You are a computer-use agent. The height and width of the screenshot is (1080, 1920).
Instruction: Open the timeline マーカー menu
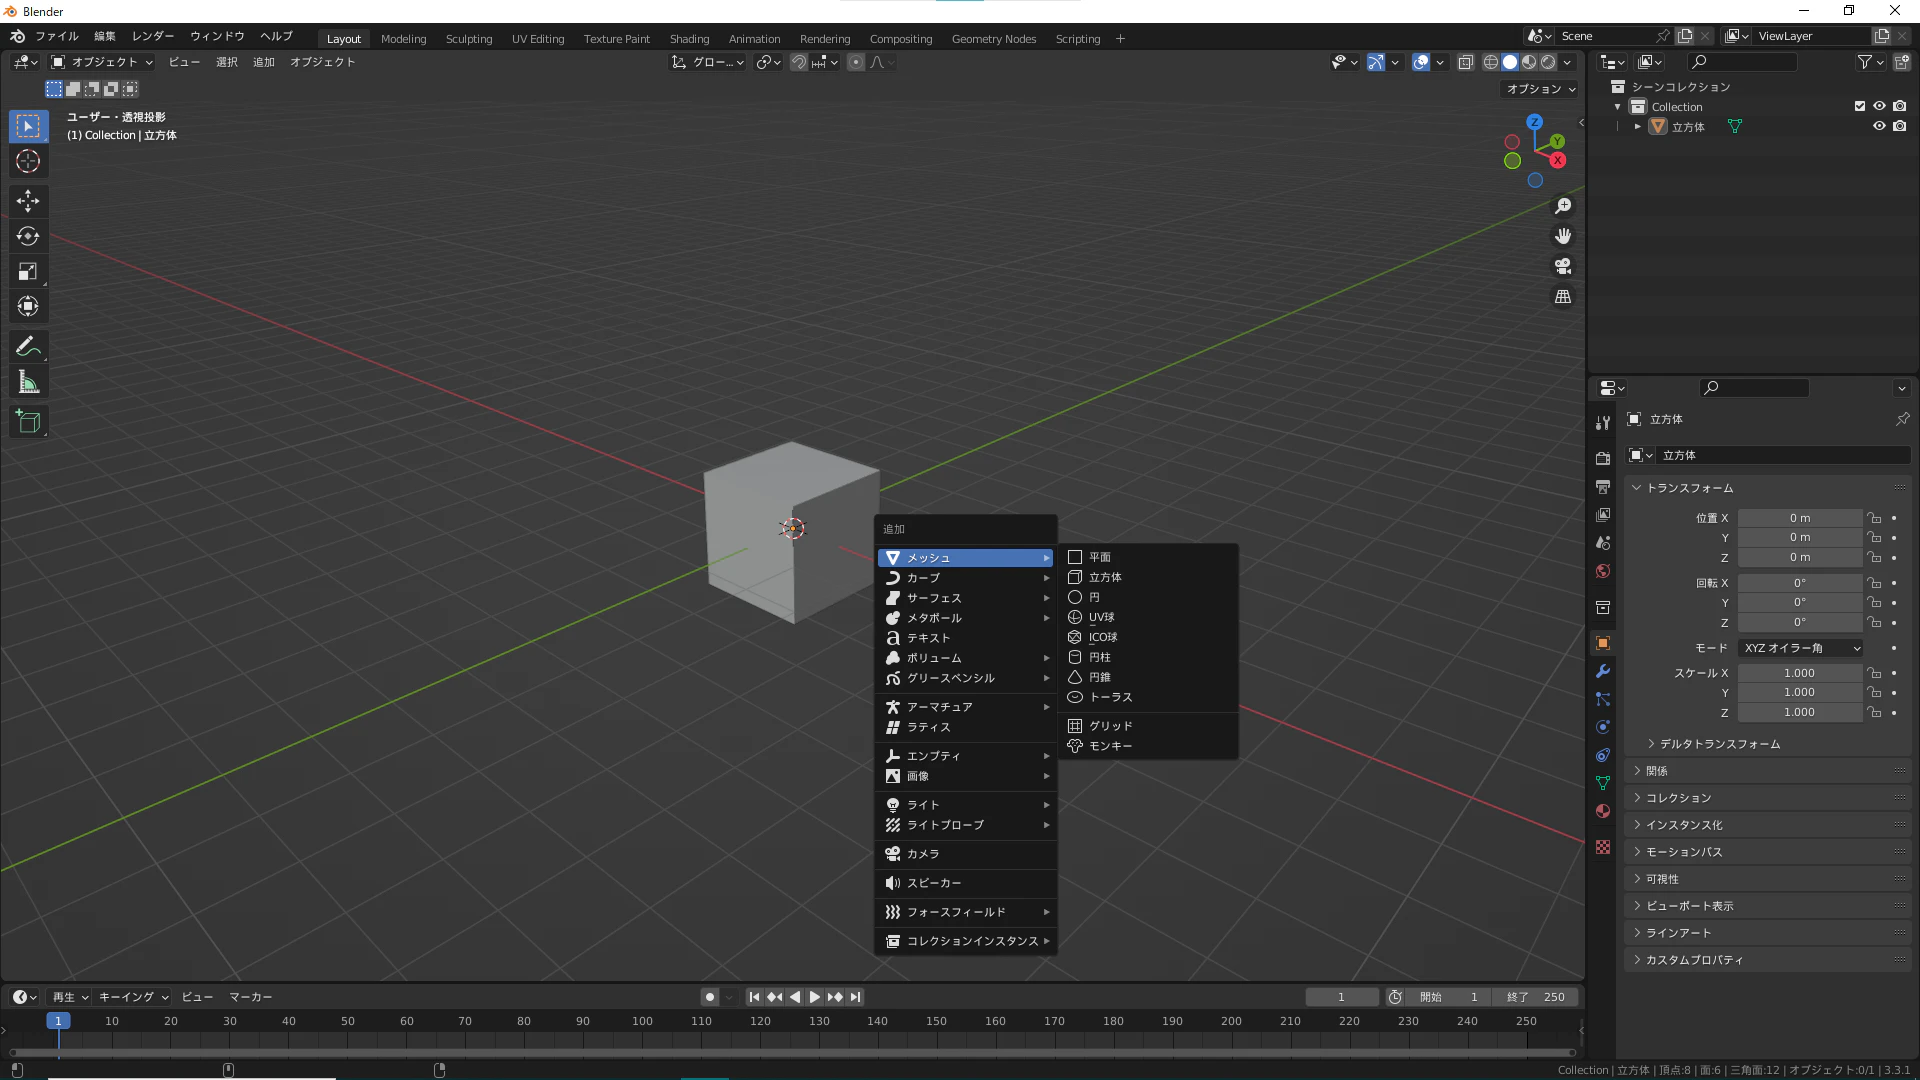(x=250, y=997)
